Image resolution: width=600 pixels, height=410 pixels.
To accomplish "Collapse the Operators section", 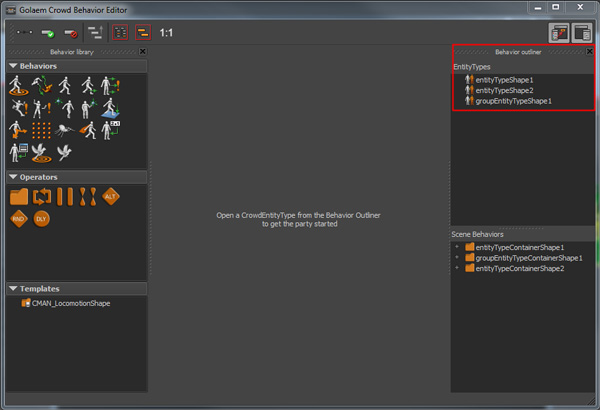I will pyautogui.click(x=13, y=177).
